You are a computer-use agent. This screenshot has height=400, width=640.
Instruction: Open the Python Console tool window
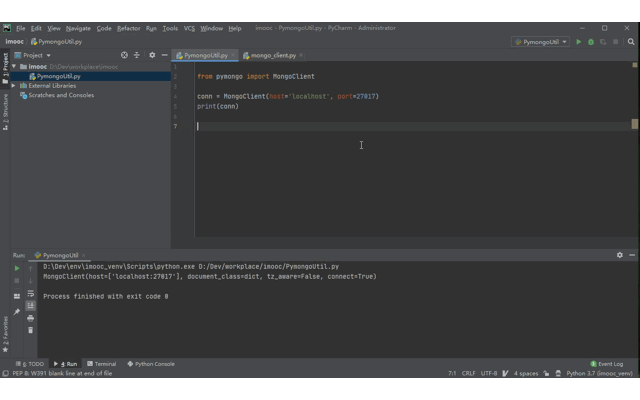(x=151, y=364)
